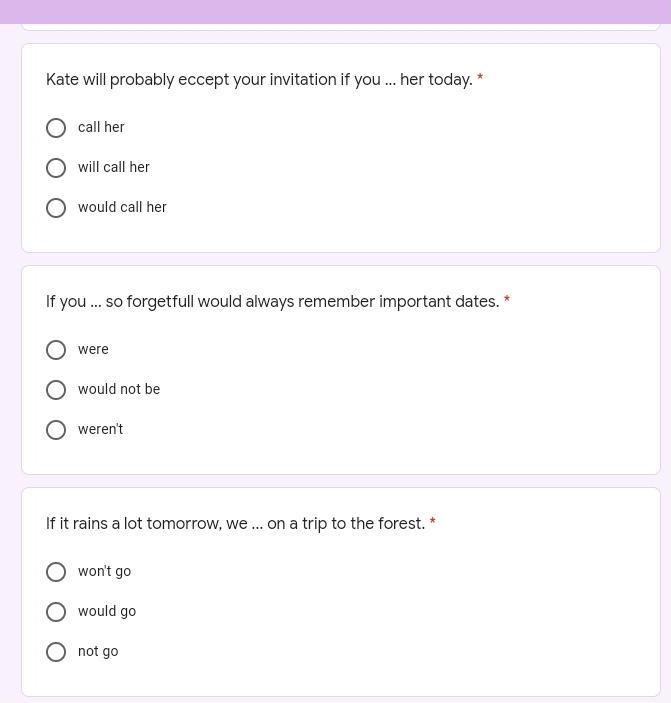This screenshot has width=671, height=703.
Task: Pick the 'would not be' radio button
Action: click(56, 390)
